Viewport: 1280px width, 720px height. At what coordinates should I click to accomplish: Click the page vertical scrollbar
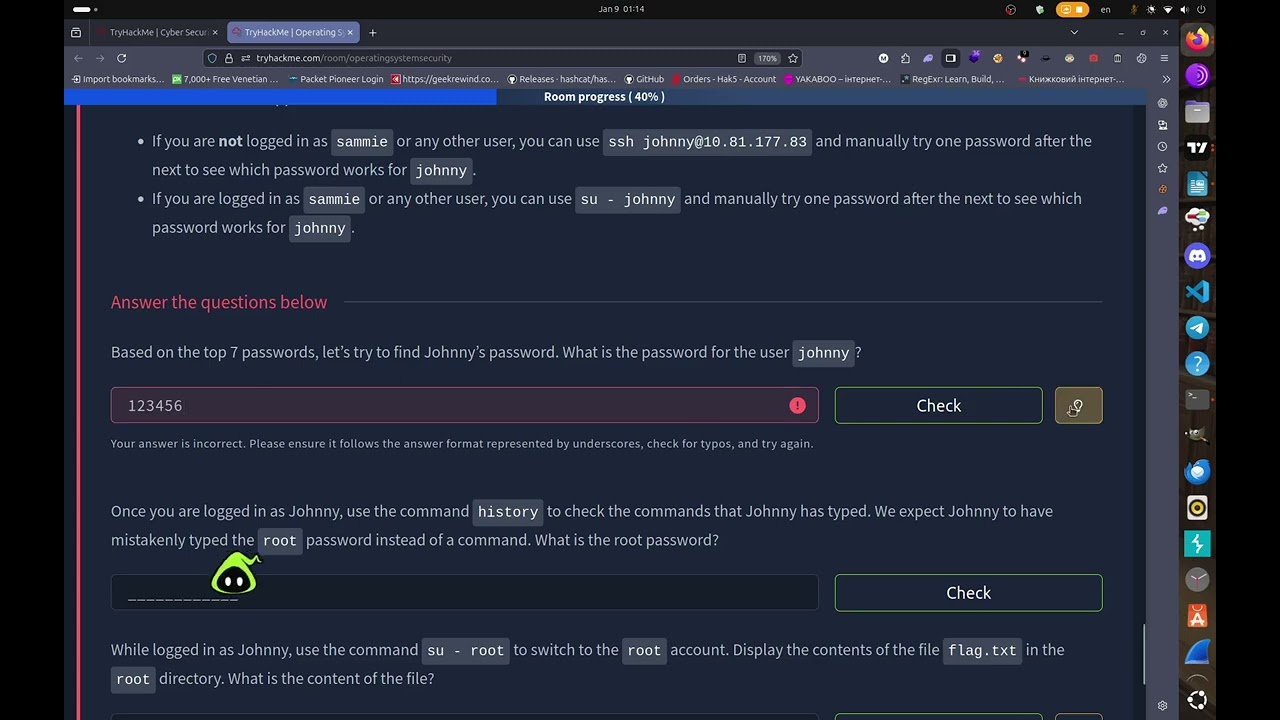pos(1145,655)
